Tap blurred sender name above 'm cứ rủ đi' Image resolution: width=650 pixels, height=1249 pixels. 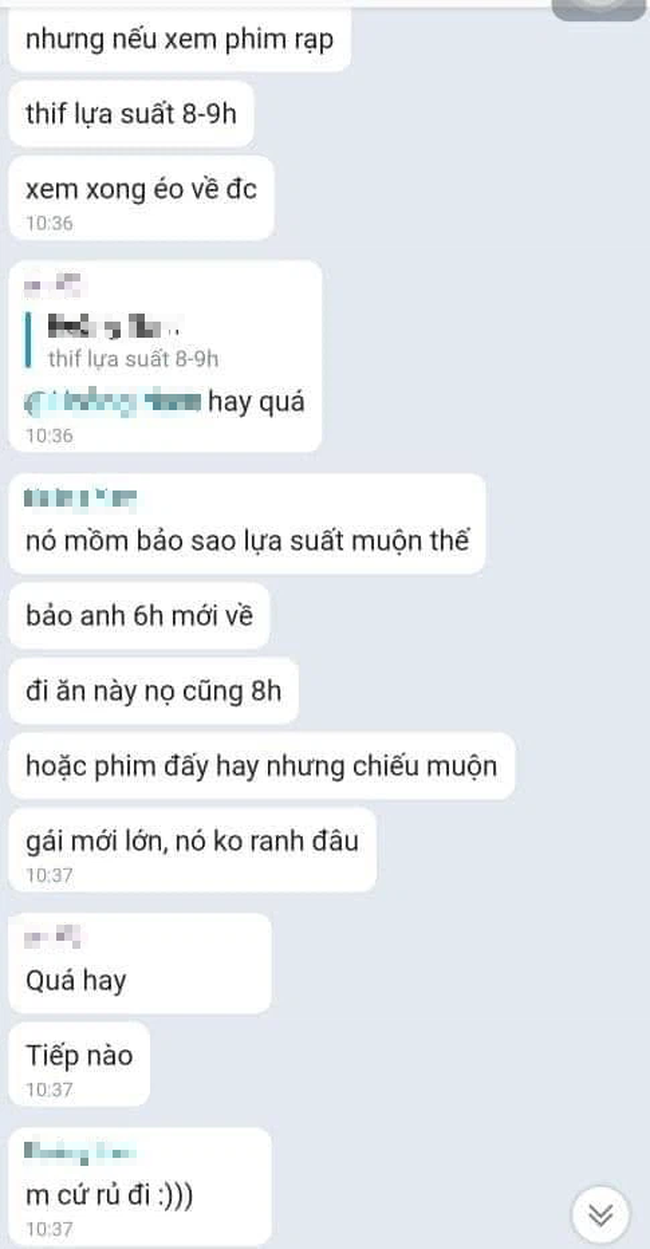pos(79,1151)
